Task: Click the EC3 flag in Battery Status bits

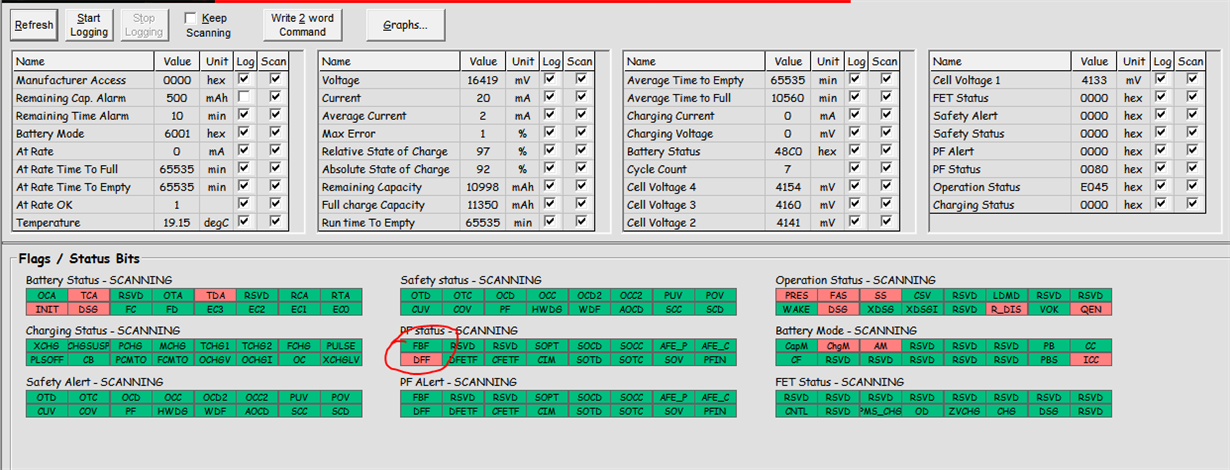Action: [216, 308]
